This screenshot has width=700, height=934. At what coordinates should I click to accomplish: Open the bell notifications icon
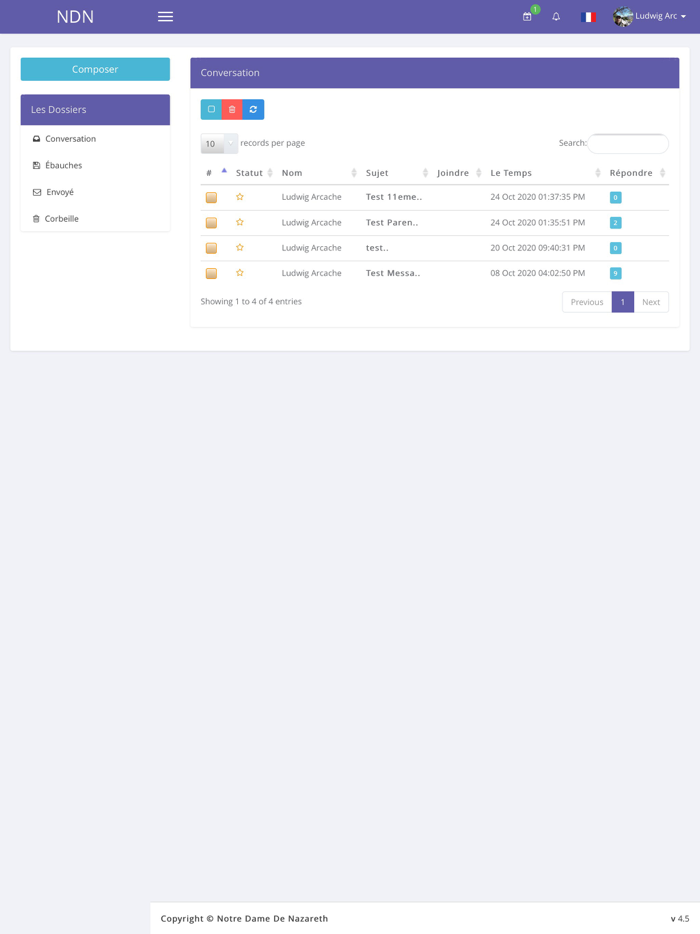(556, 17)
